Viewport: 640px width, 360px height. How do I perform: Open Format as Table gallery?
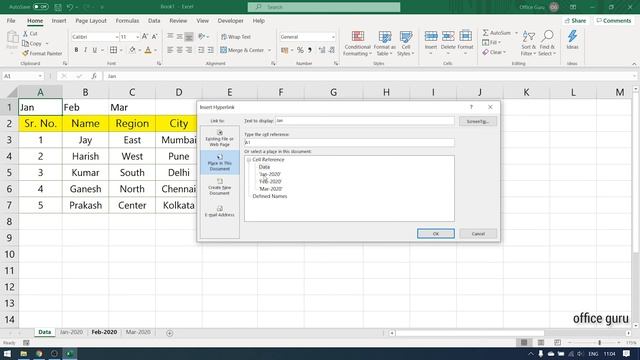(x=384, y=43)
